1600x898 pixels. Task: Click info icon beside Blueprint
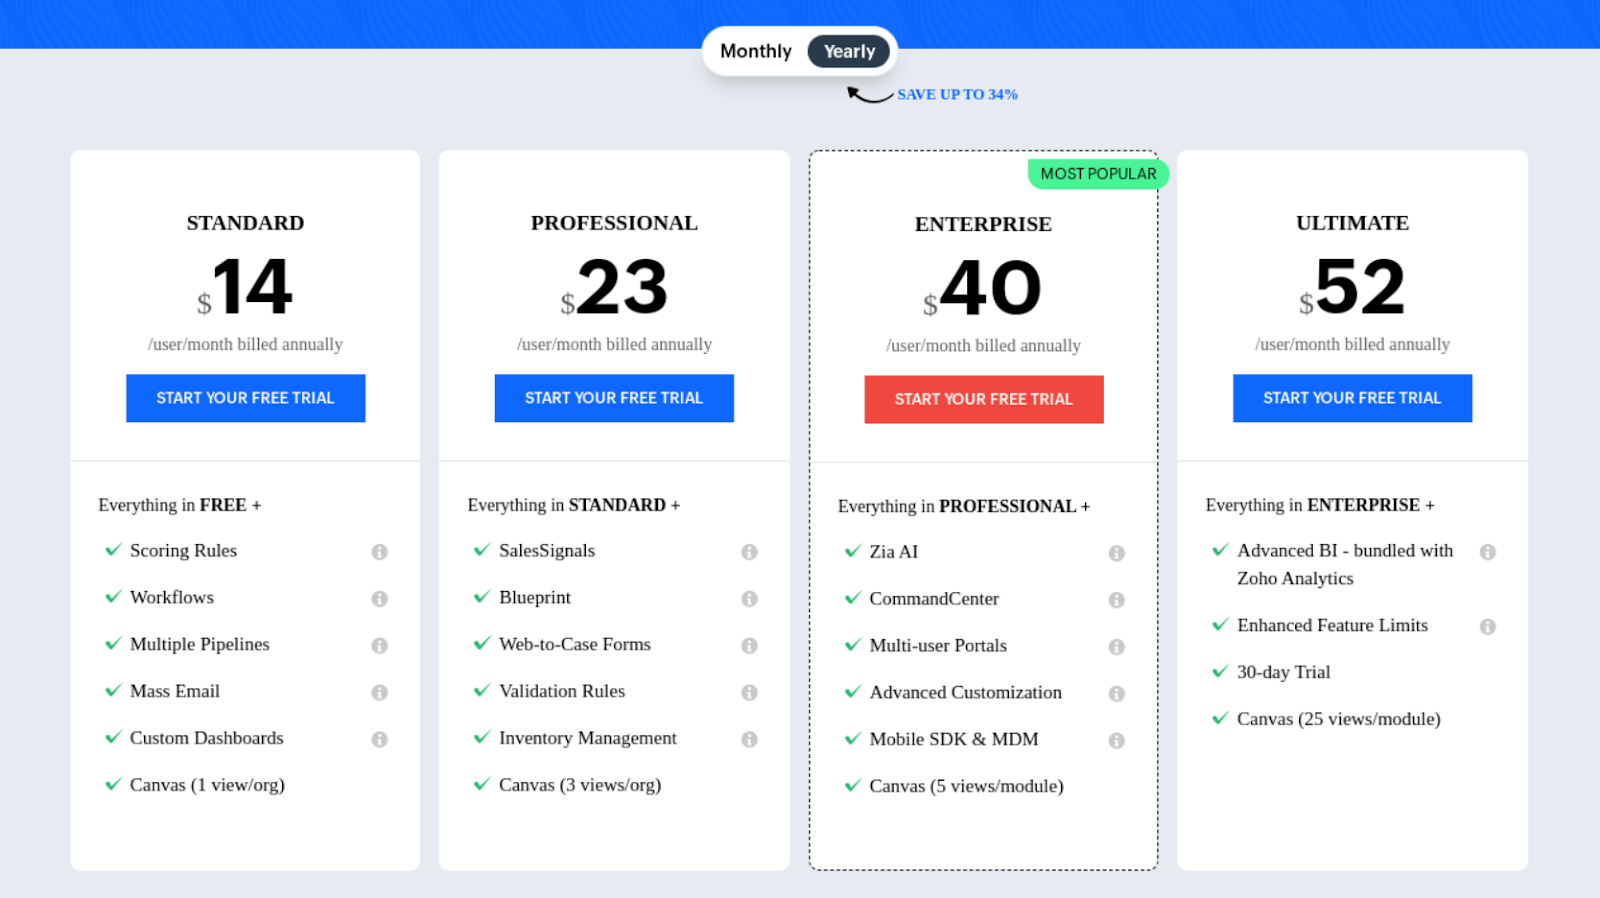point(749,599)
